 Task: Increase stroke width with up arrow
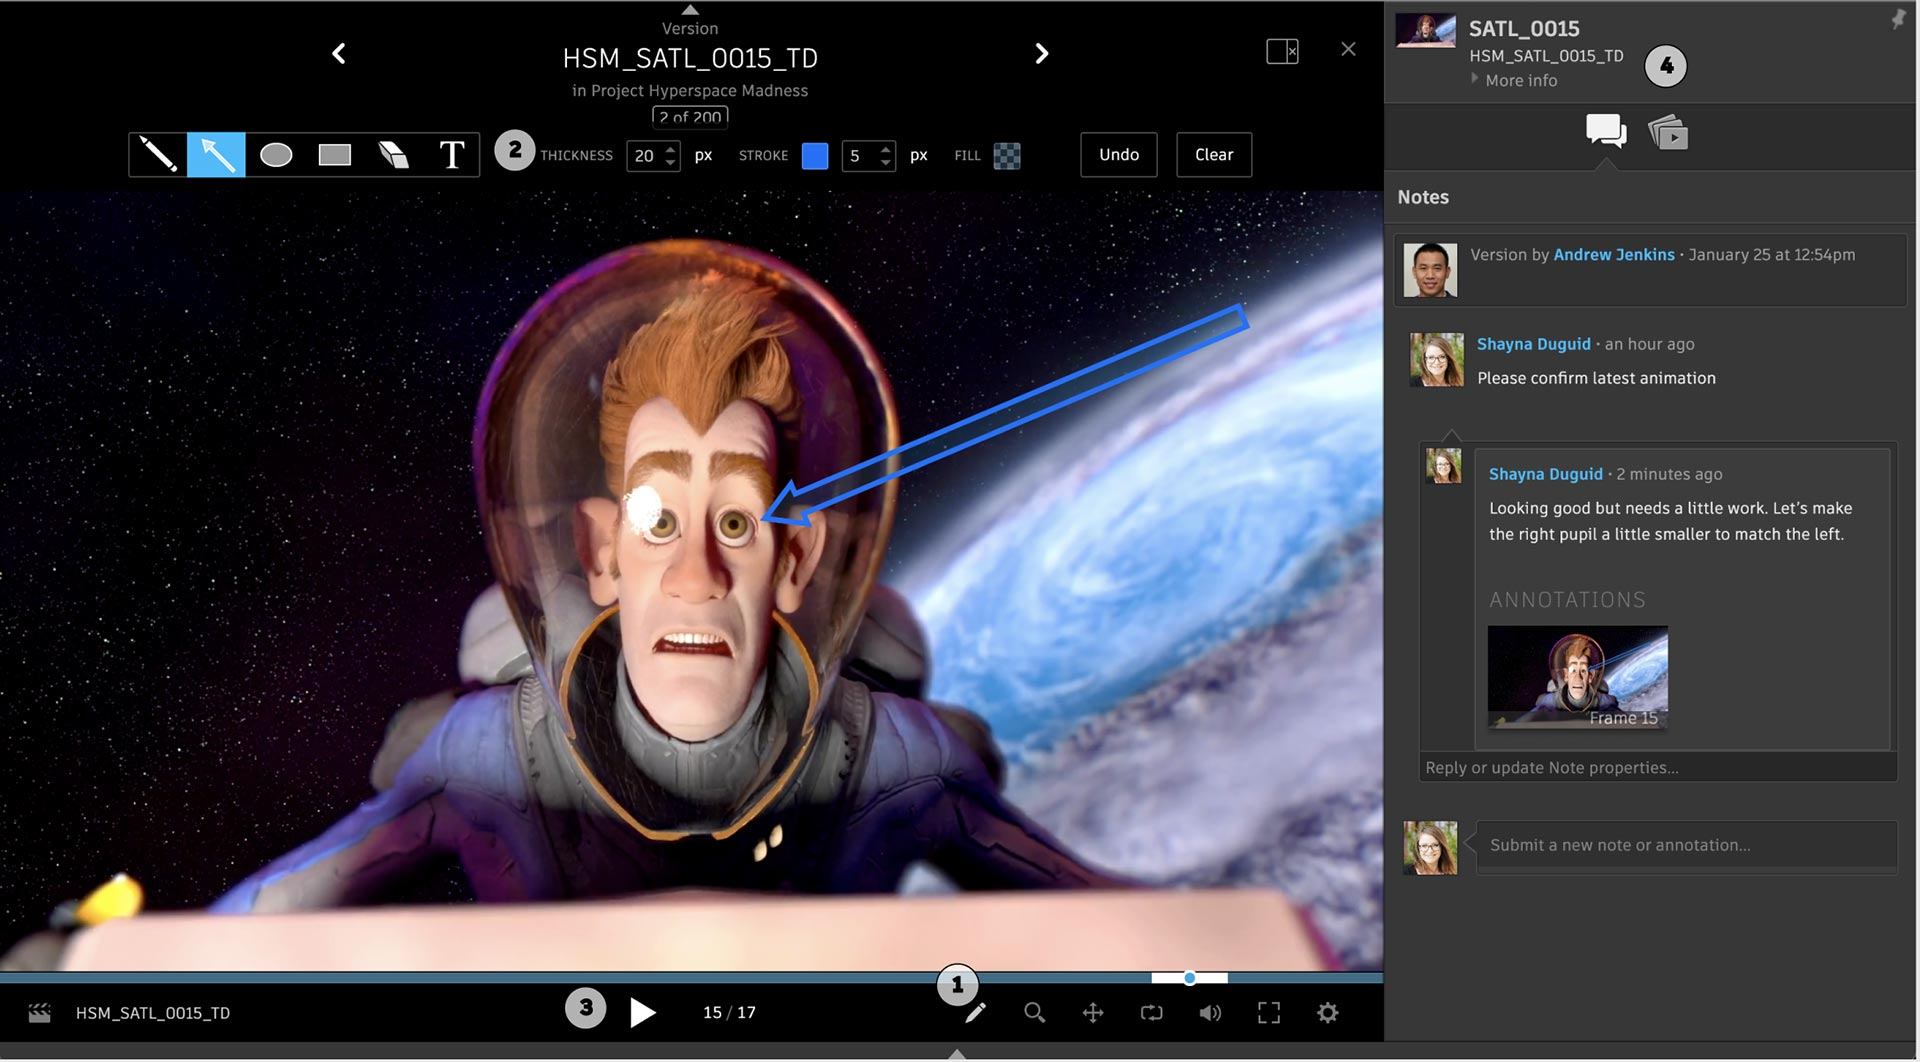tap(886, 148)
